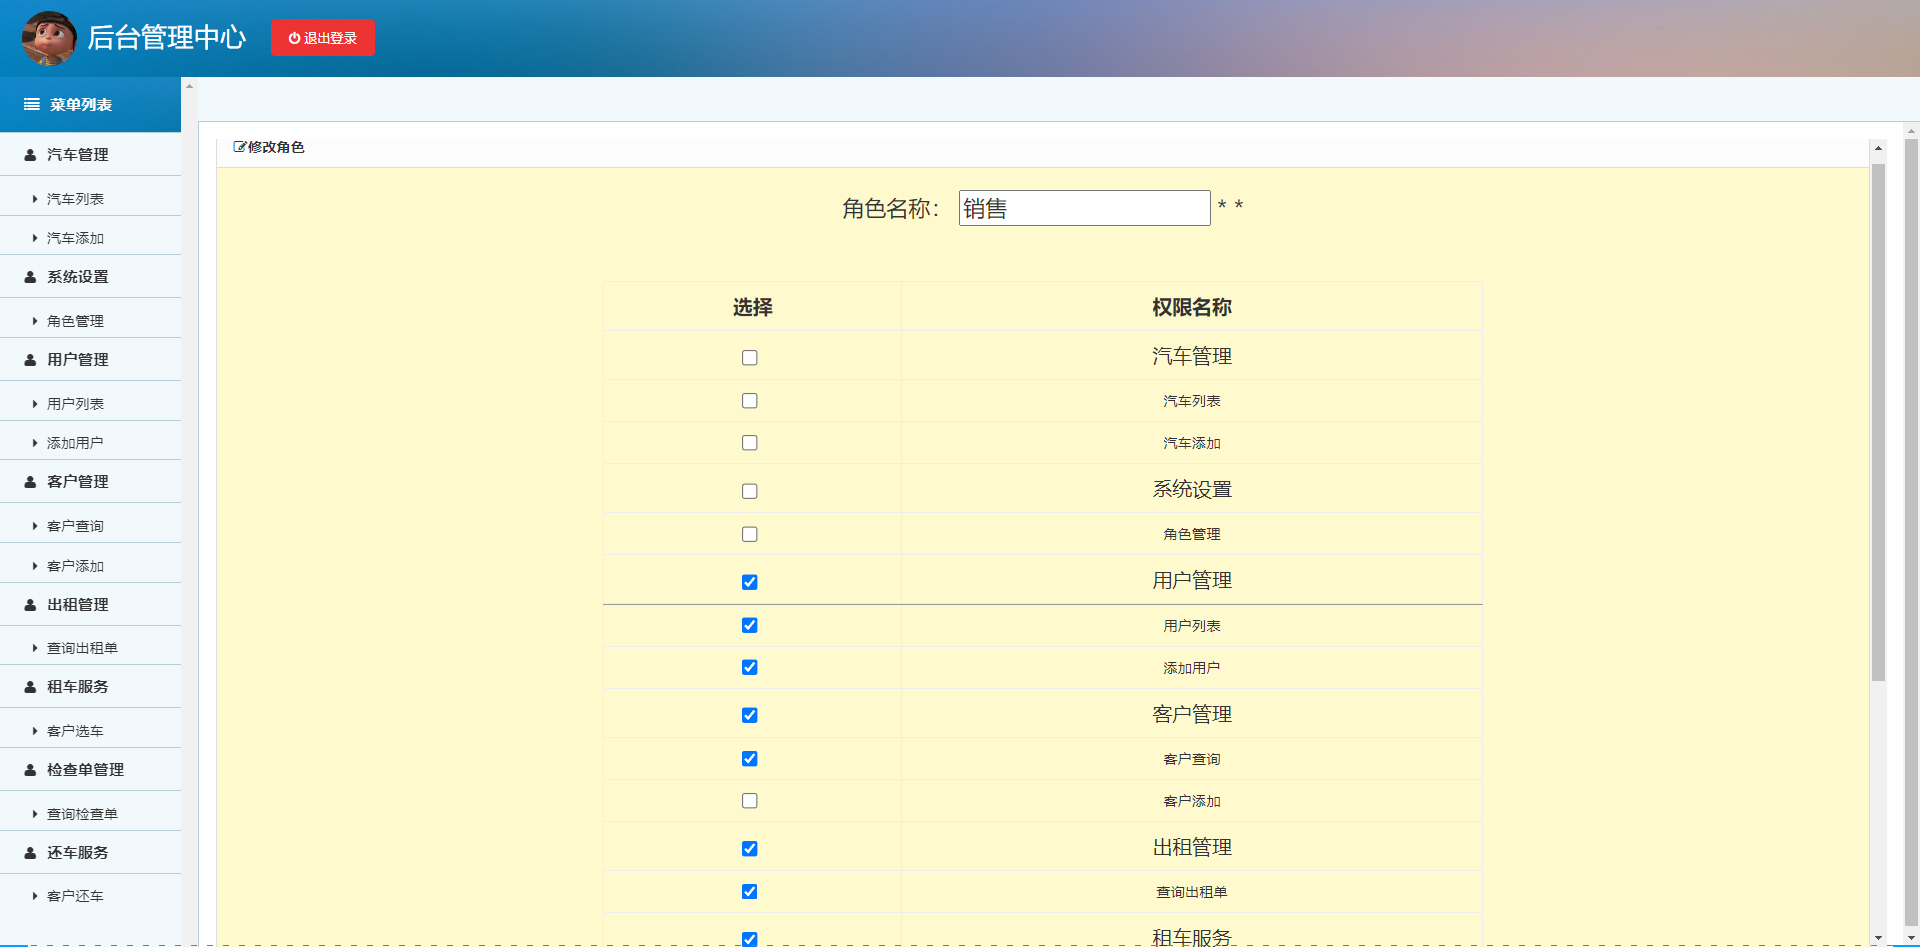Enable the 汽车管理 permission checkbox

(749, 357)
